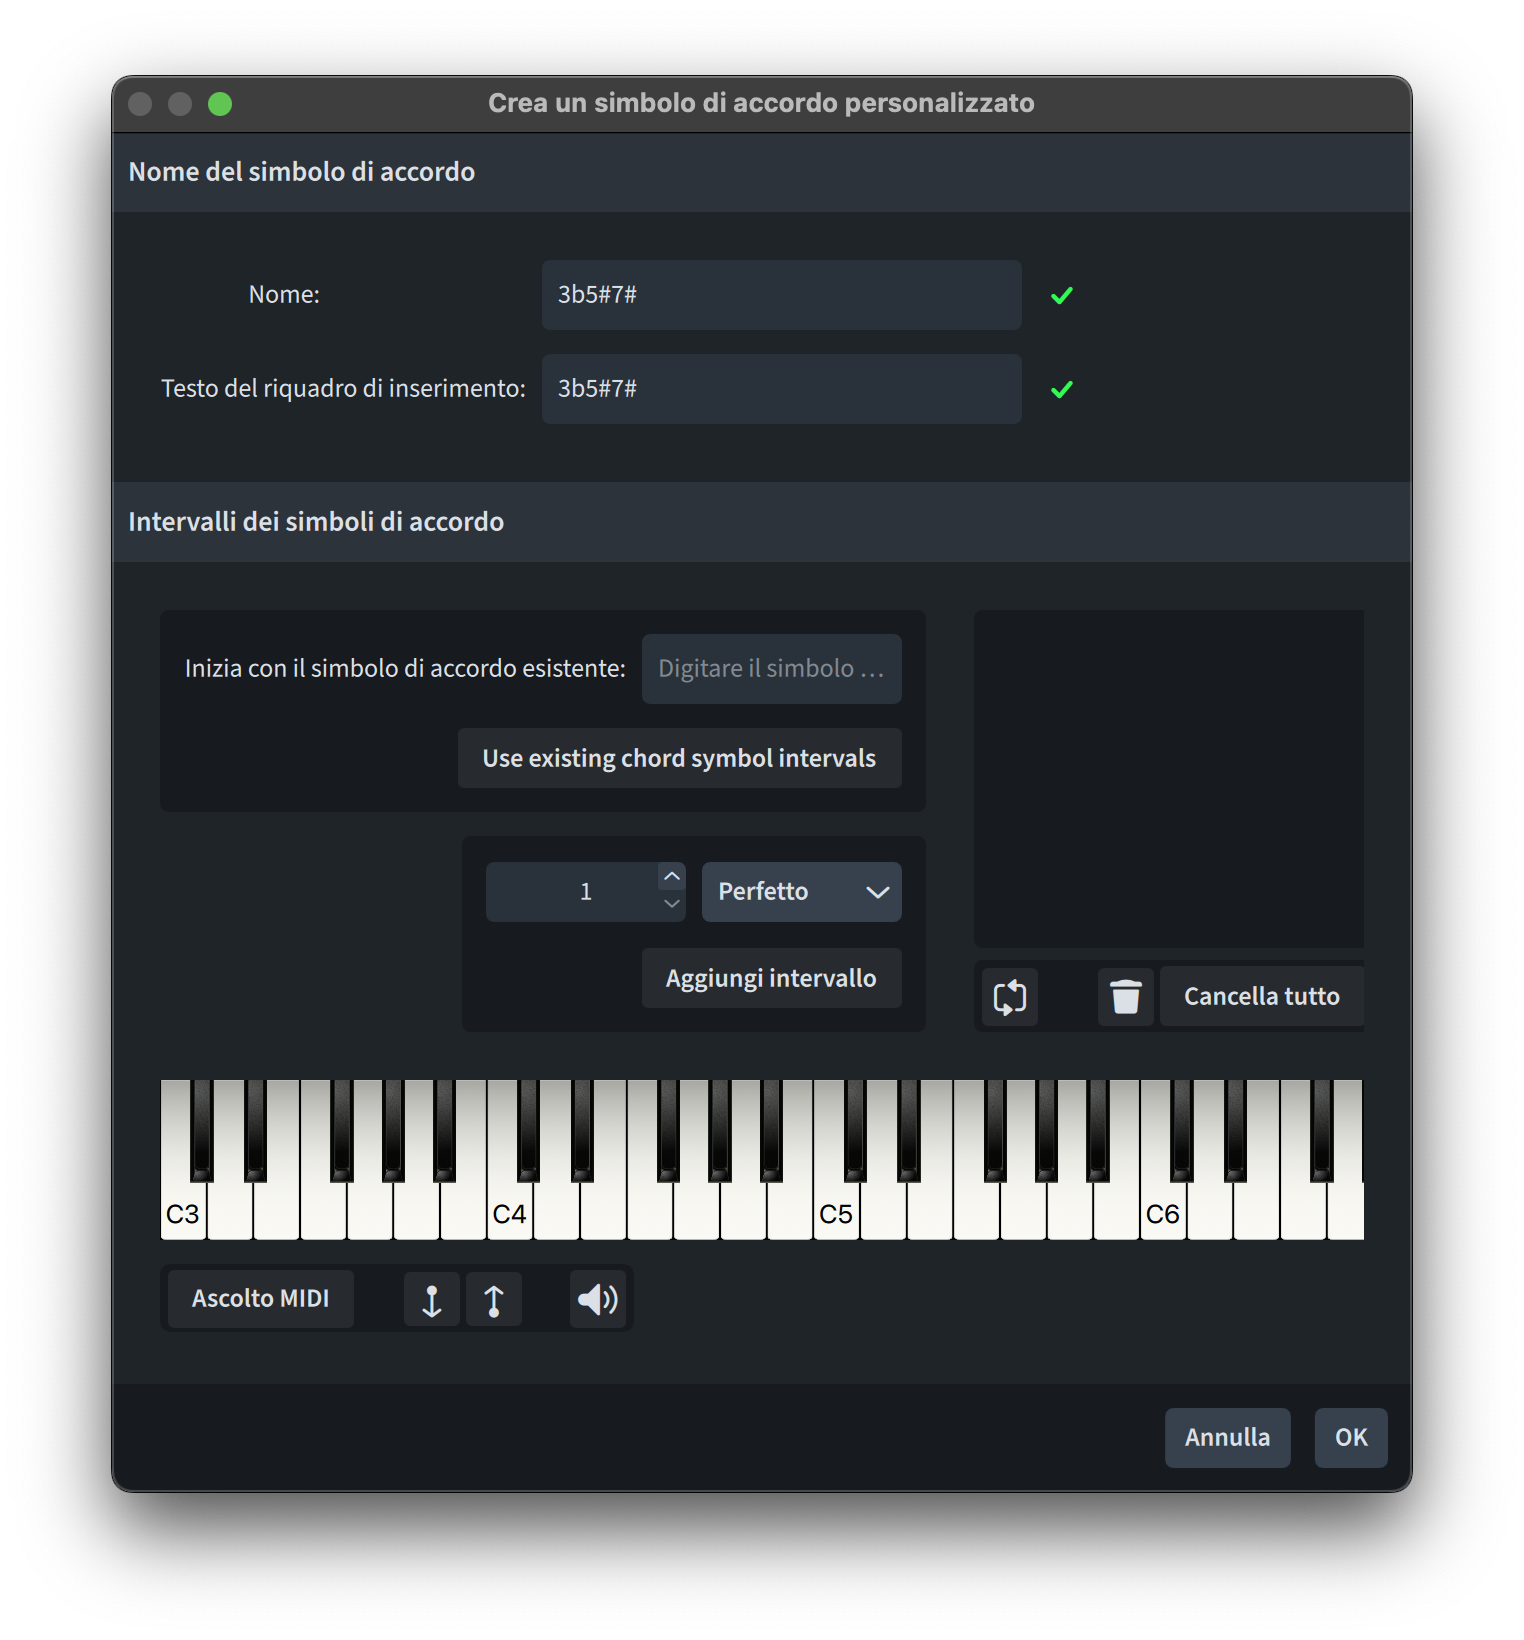
Task: Increase the interval number with up arrow
Action: point(672,877)
